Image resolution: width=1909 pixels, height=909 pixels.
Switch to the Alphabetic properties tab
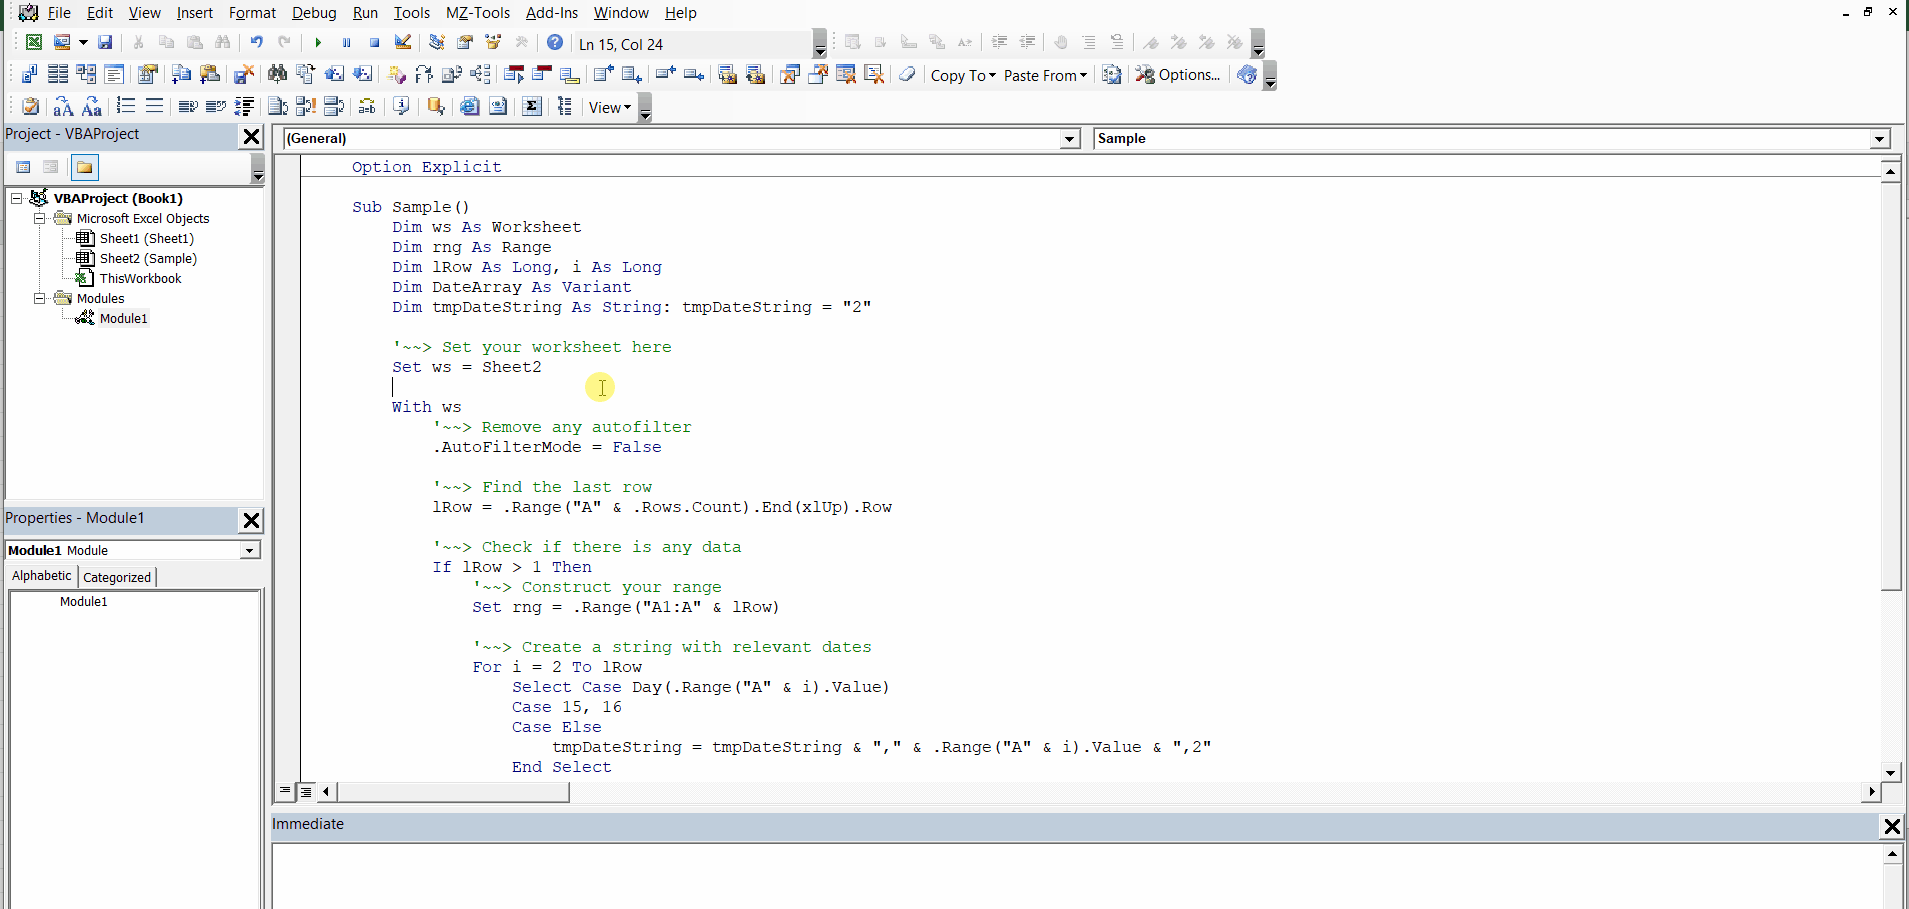pos(42,576)
